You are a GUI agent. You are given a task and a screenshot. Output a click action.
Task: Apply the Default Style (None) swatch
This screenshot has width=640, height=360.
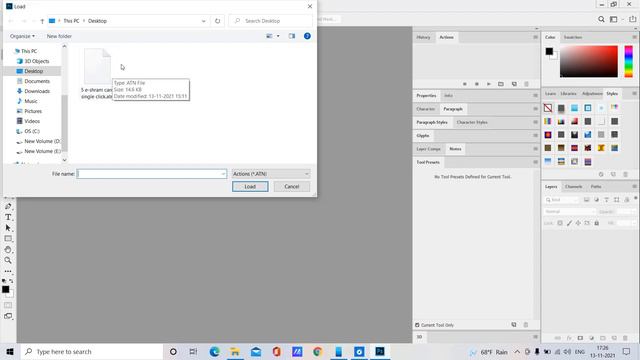point(548,108)
